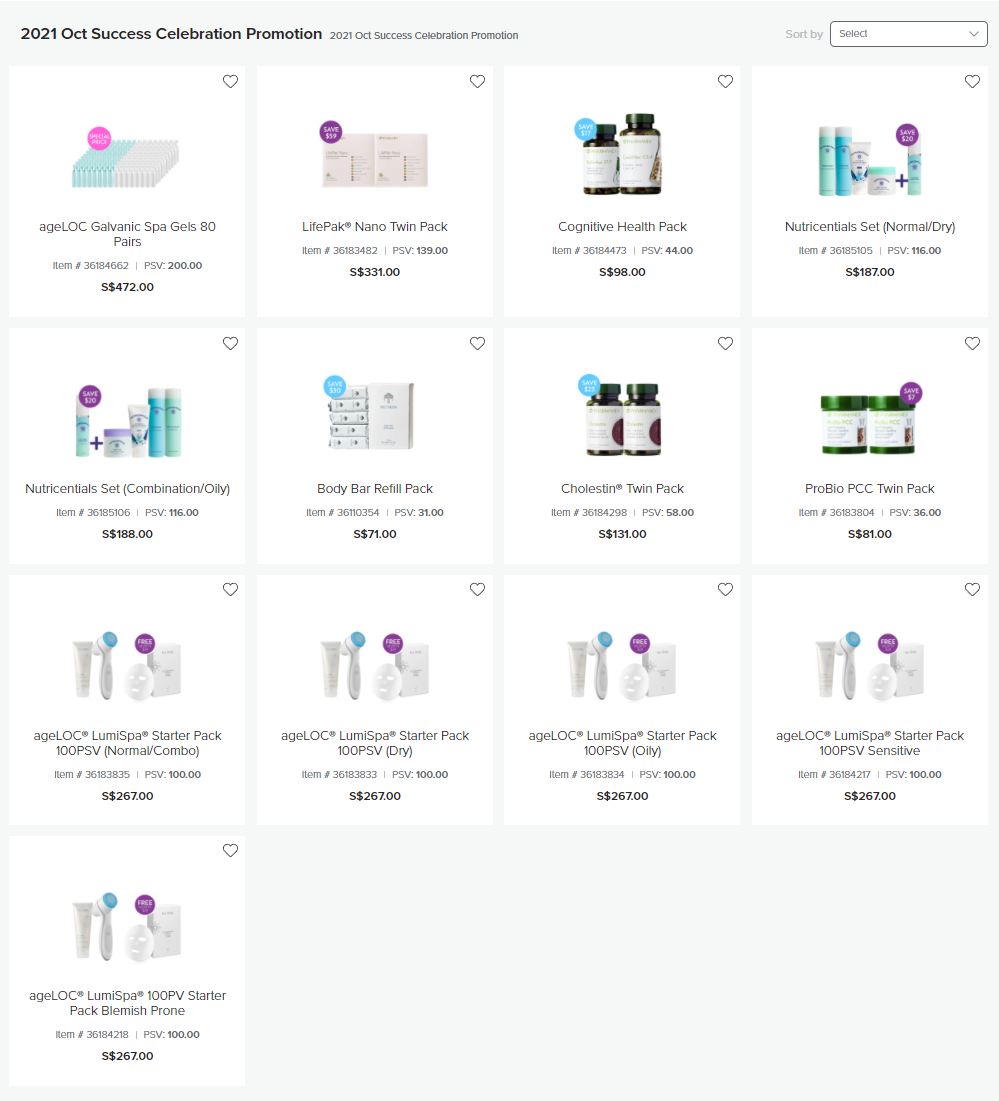This screenshot has height=1101, width=999.
Task: Toggle favorite on Nutricentials Set (Combination/Oily)
Action: [x=230, y=343]
